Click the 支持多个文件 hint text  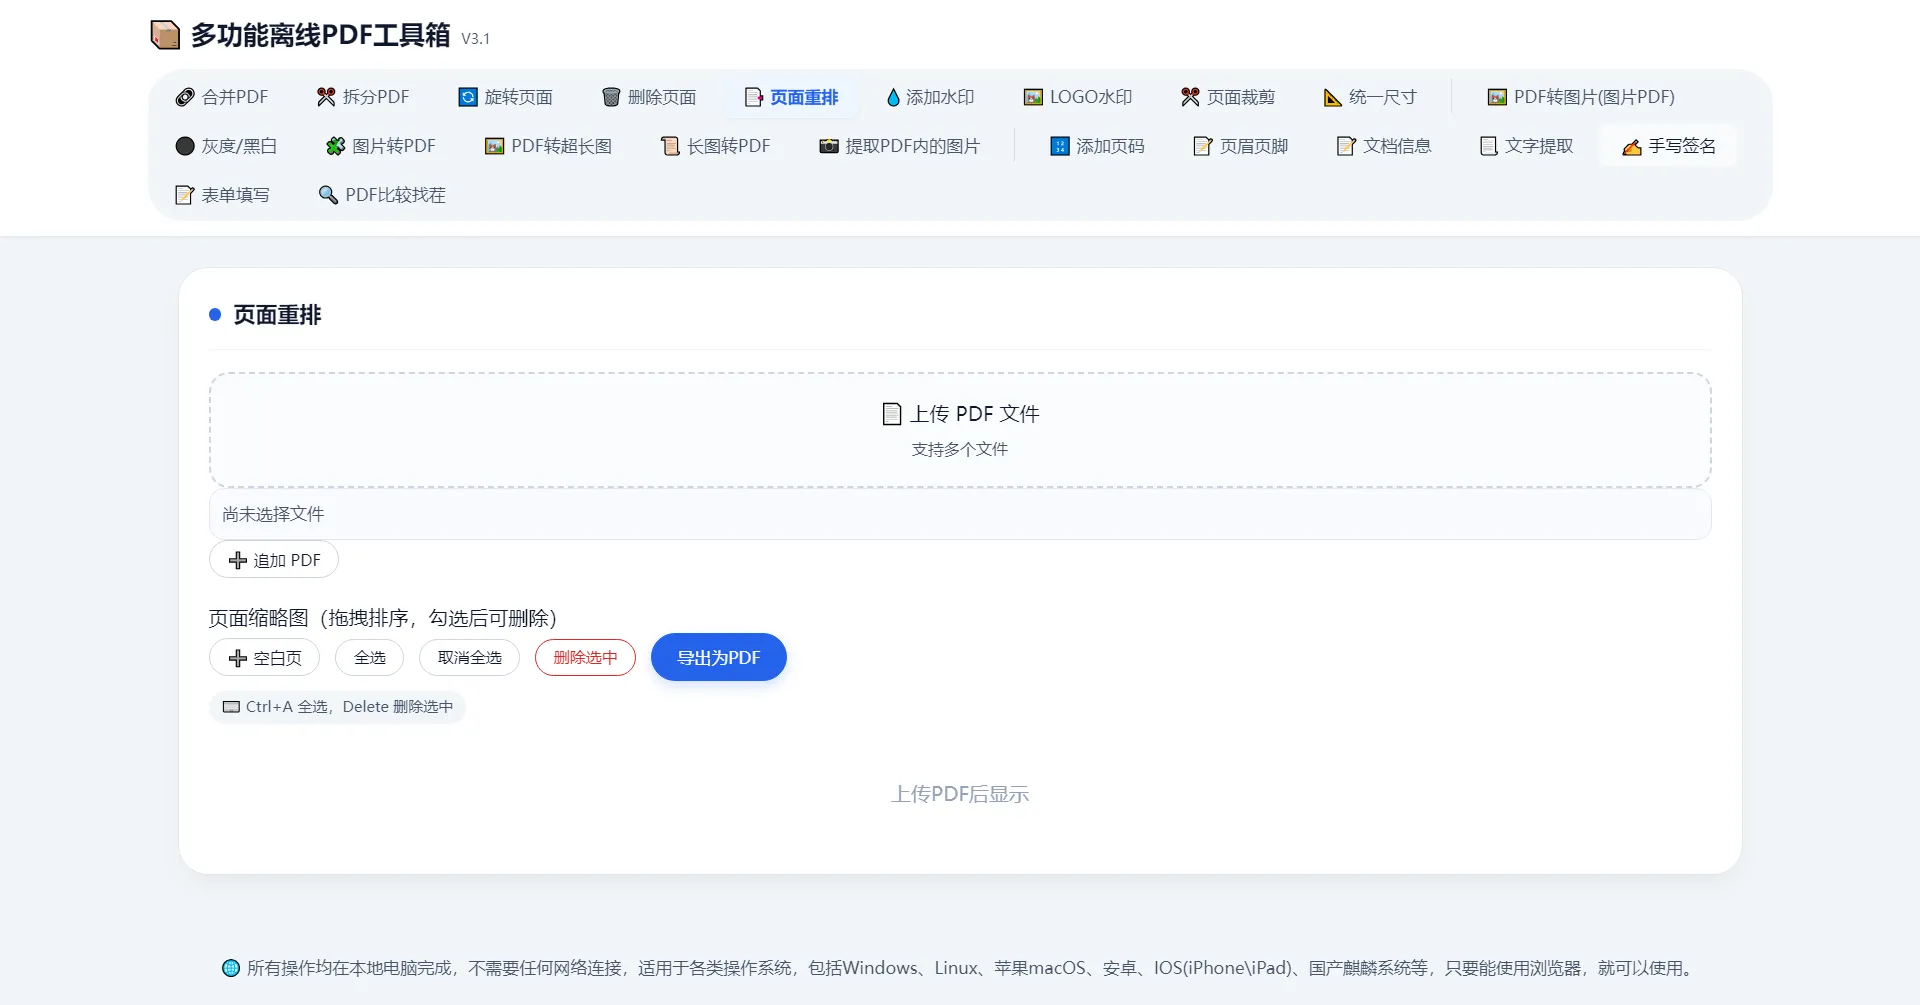960,449
